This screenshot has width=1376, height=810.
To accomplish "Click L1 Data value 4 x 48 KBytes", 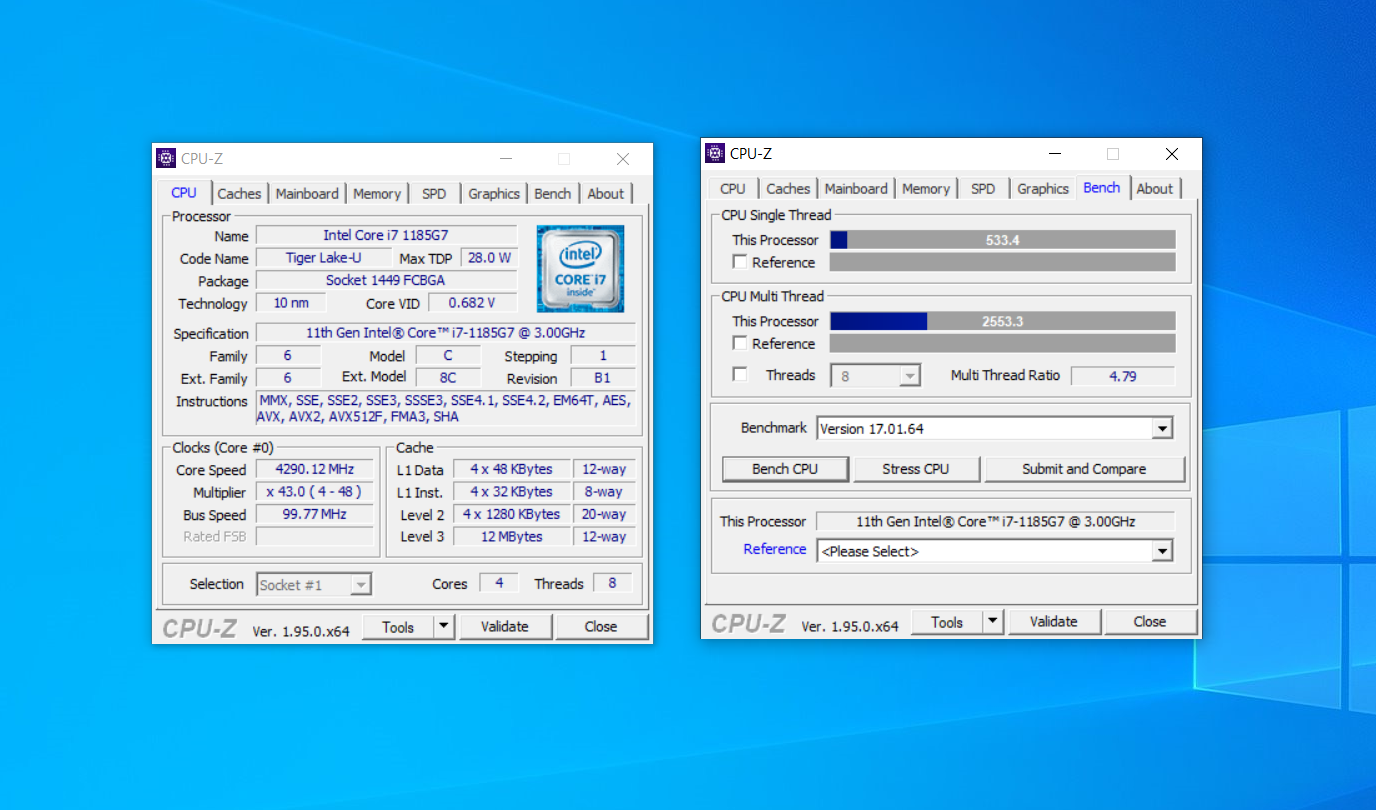I will tap(512, 469).
